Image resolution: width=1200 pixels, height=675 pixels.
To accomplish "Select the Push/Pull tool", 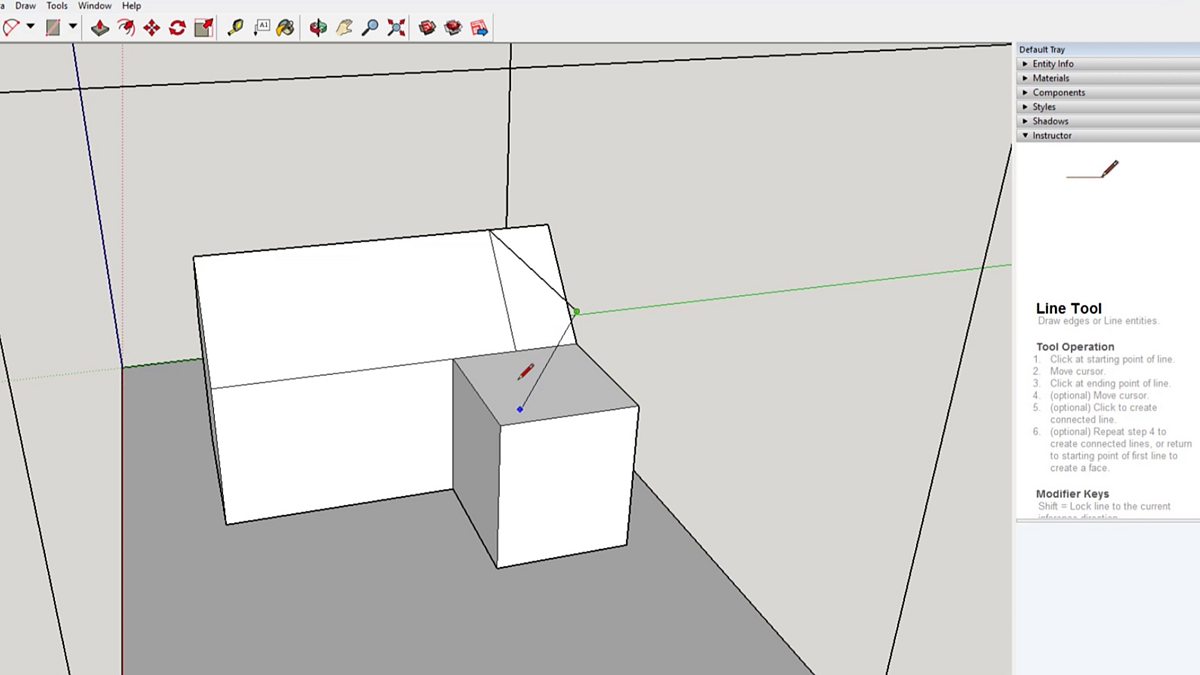I will point(100,28).
